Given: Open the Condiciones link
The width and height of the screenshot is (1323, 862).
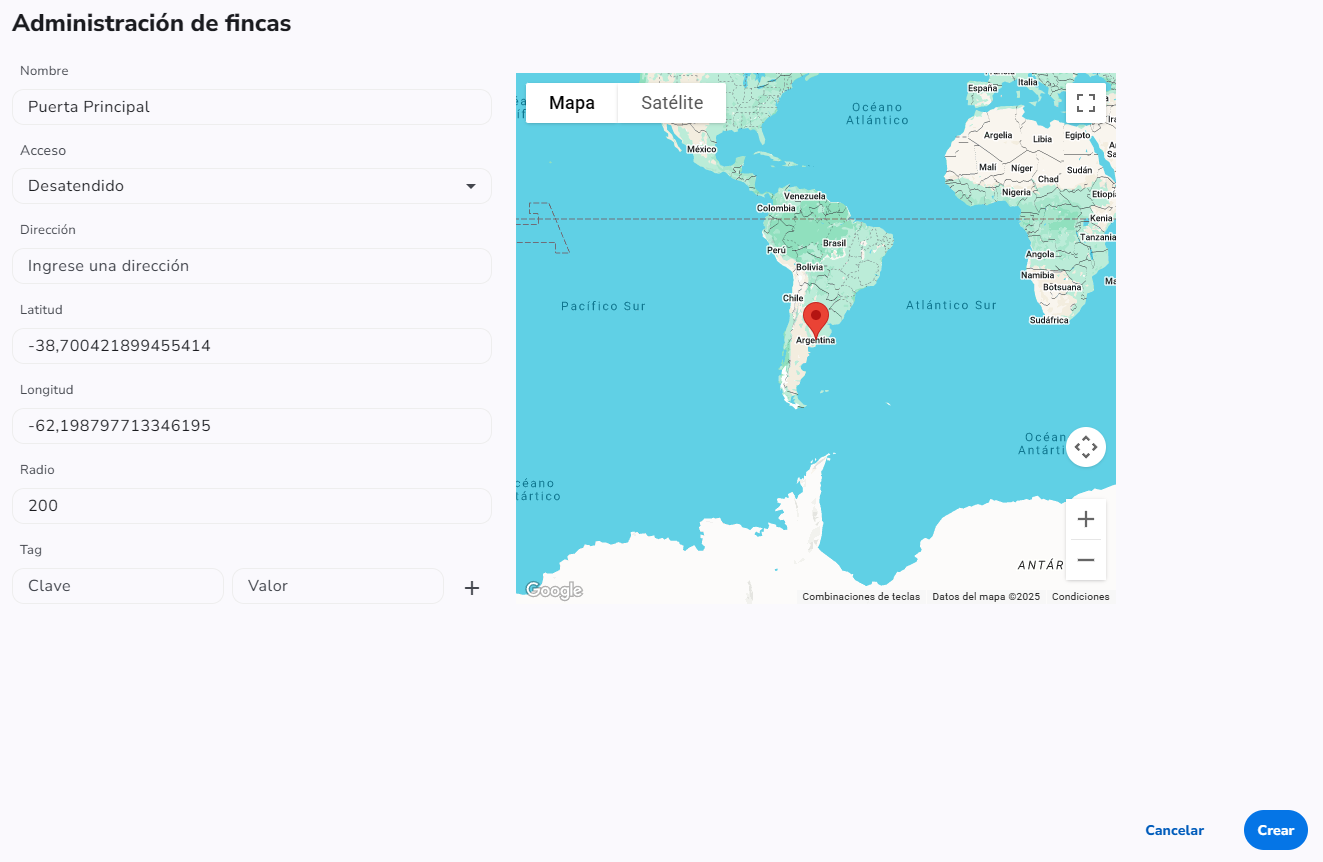Looking at the screenshot, I should click(1081, 597).
